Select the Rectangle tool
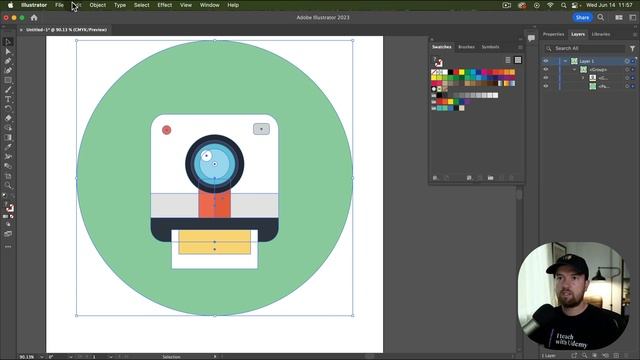The height and width of the screenshot is (360, 640). tap(8, 80)
